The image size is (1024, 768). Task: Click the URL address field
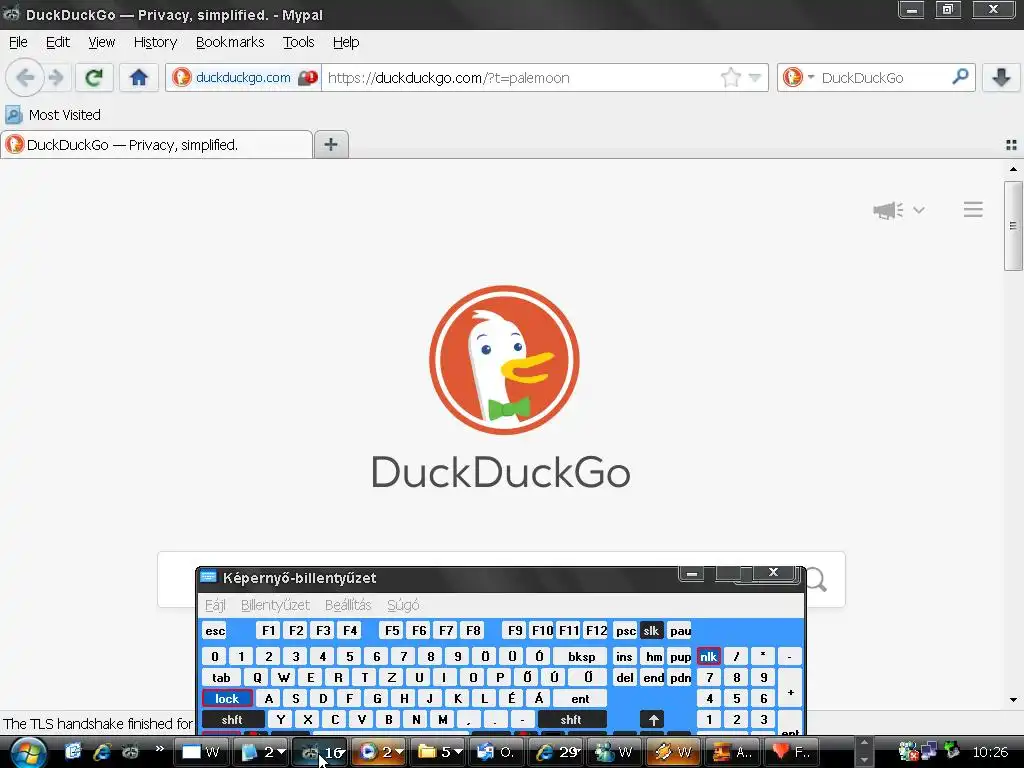point(519,78)
